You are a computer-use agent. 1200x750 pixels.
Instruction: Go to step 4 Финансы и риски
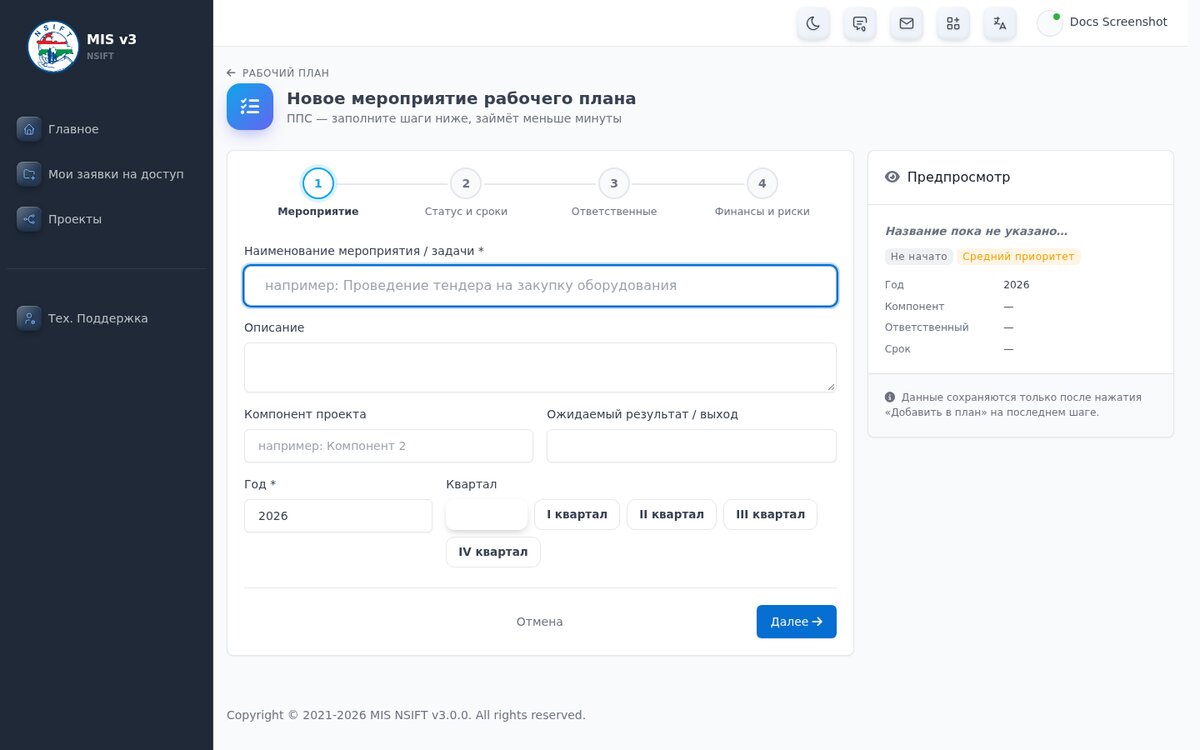click(762, 193)
